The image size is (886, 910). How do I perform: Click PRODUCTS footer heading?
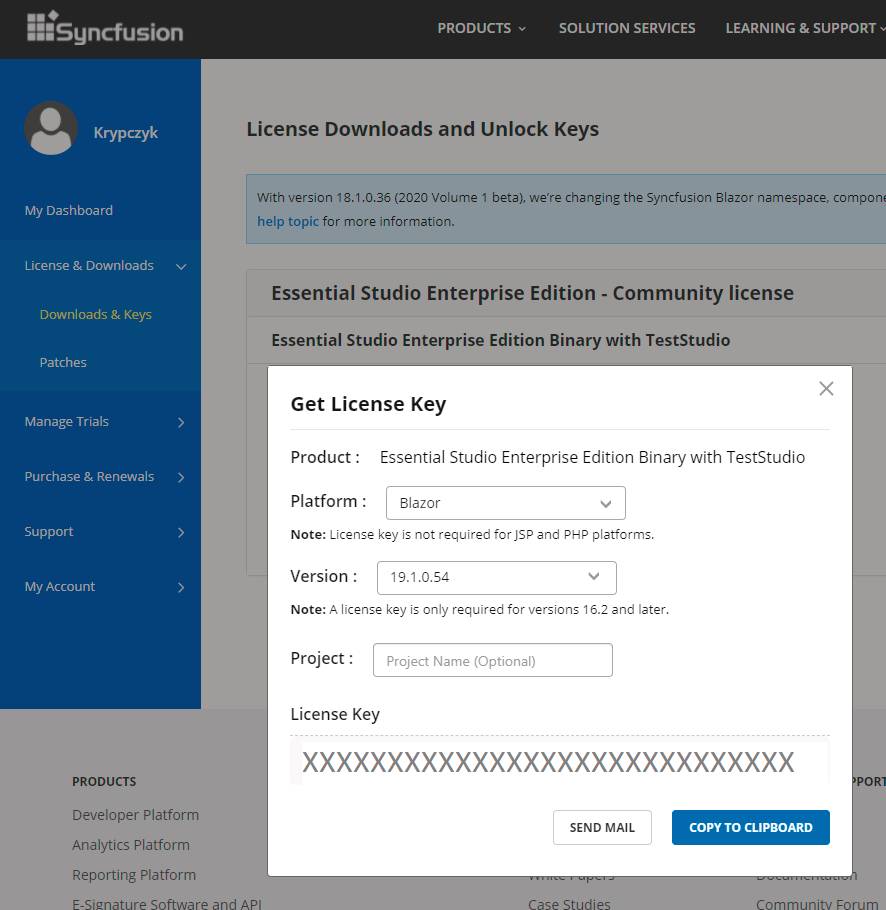[x=104, y=781]
